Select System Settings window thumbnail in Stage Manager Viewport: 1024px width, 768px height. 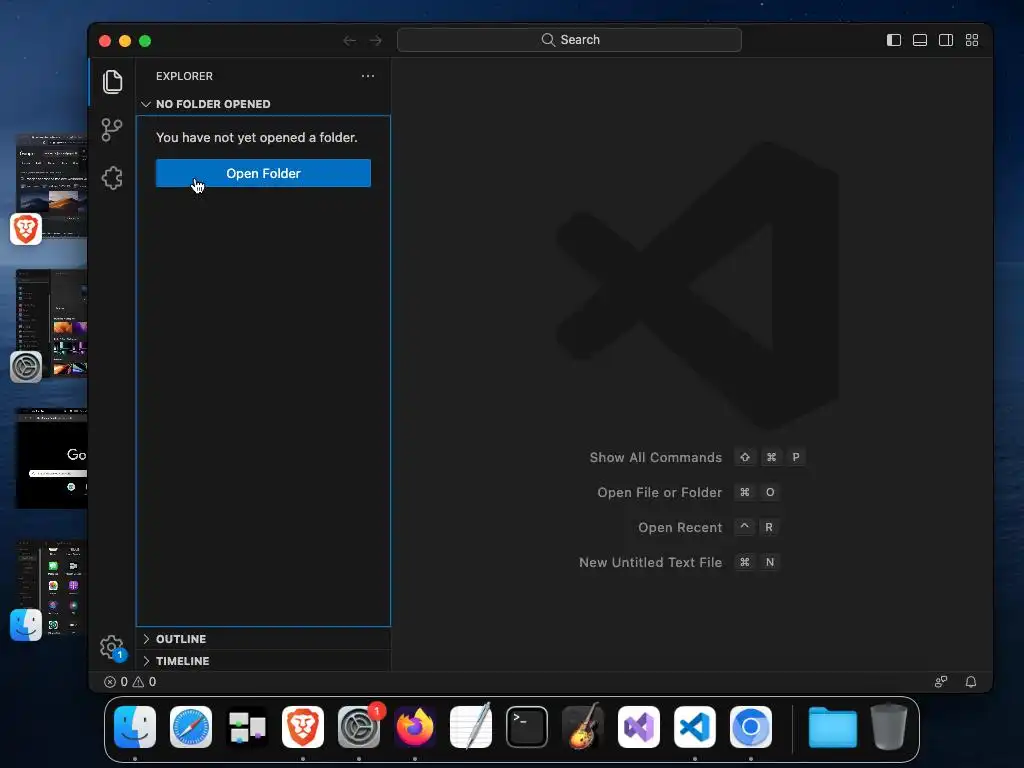(x=51, y=323)
